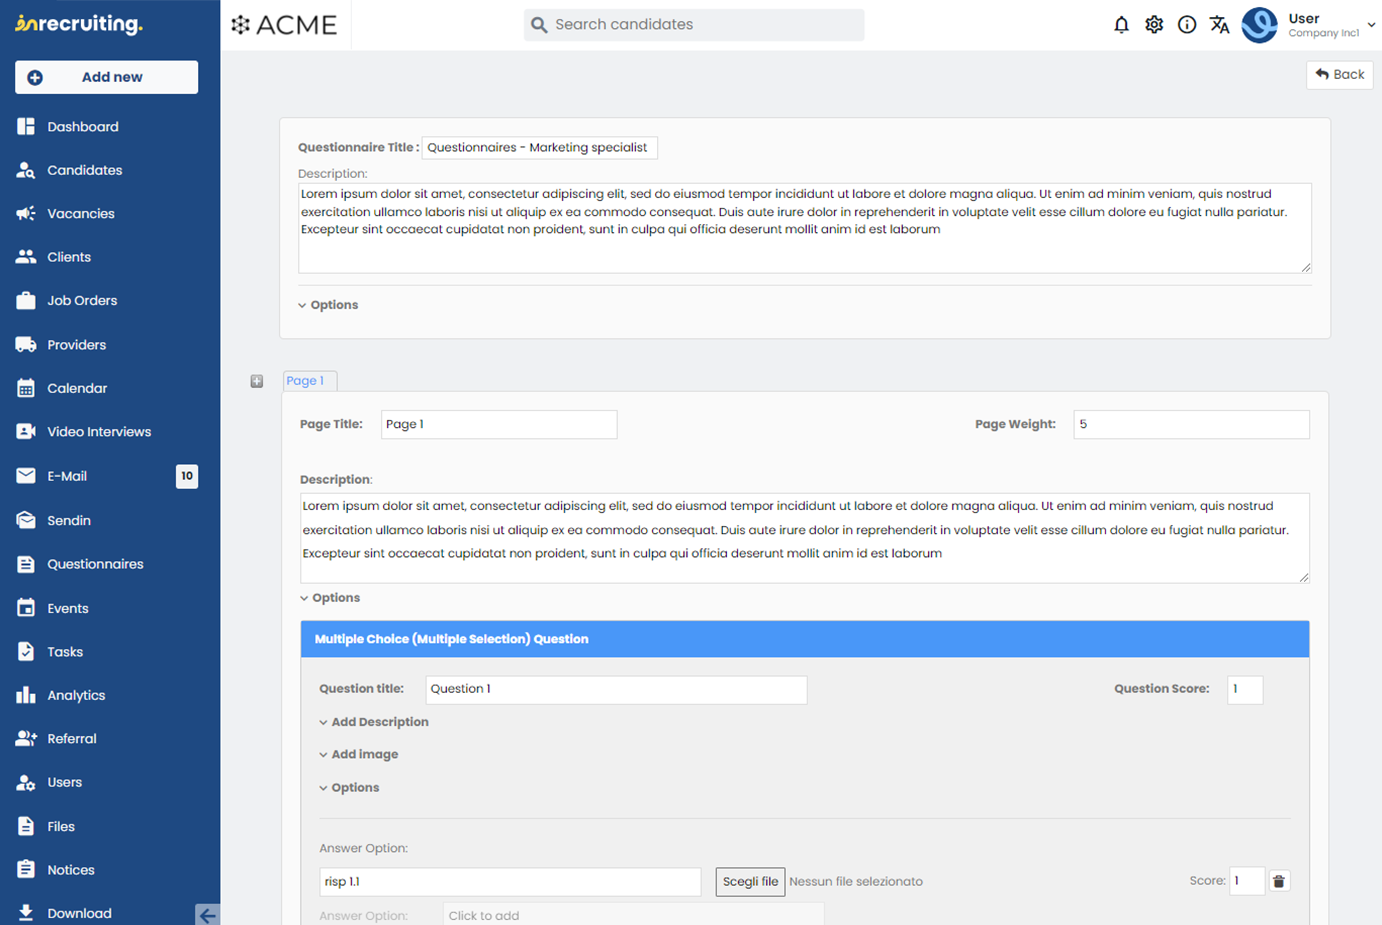The height and width of the screenshot is (925, 1382).
Task: Delete answer option with trash icon
Action: coord(1278,881)
